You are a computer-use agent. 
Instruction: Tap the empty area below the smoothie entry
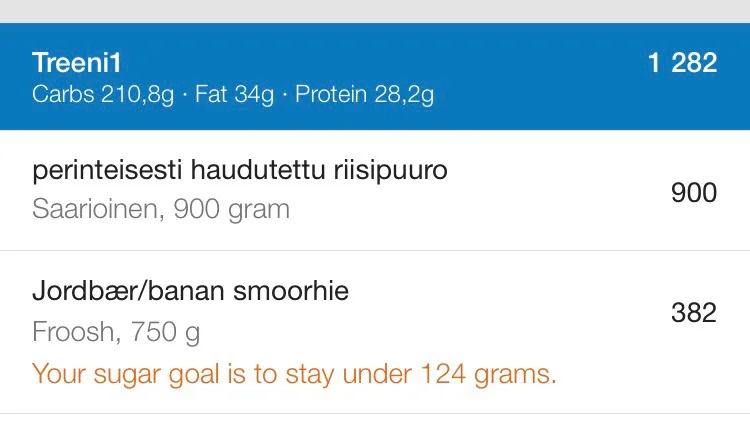pos(375,427)
